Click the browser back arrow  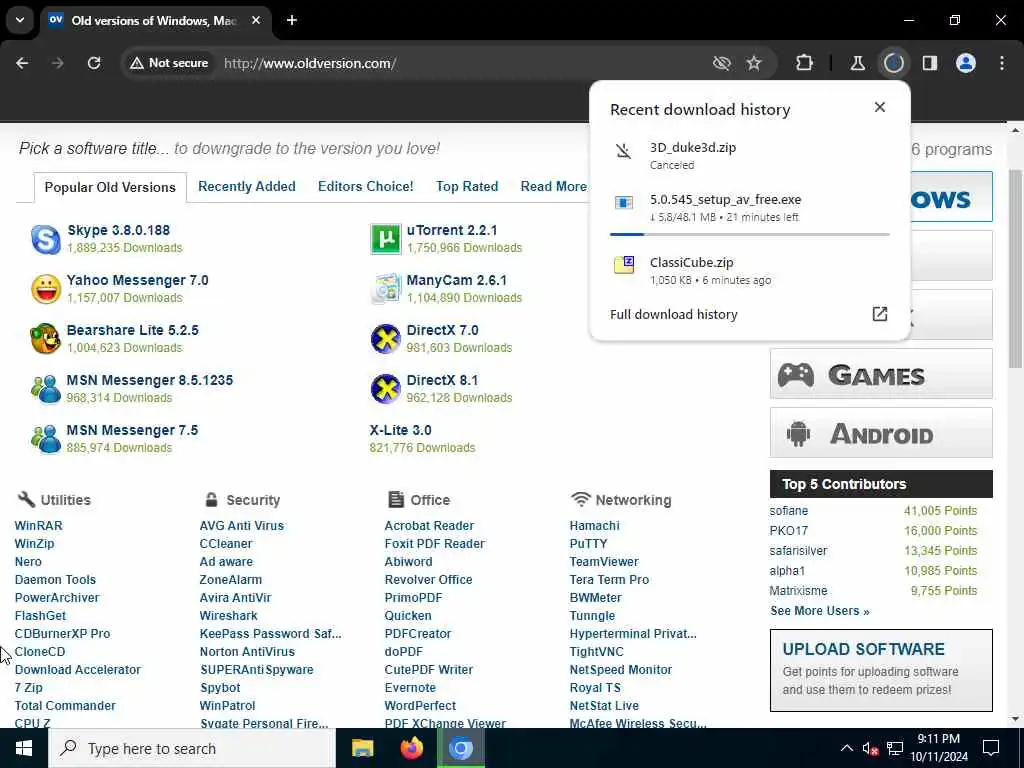(22, 63)
